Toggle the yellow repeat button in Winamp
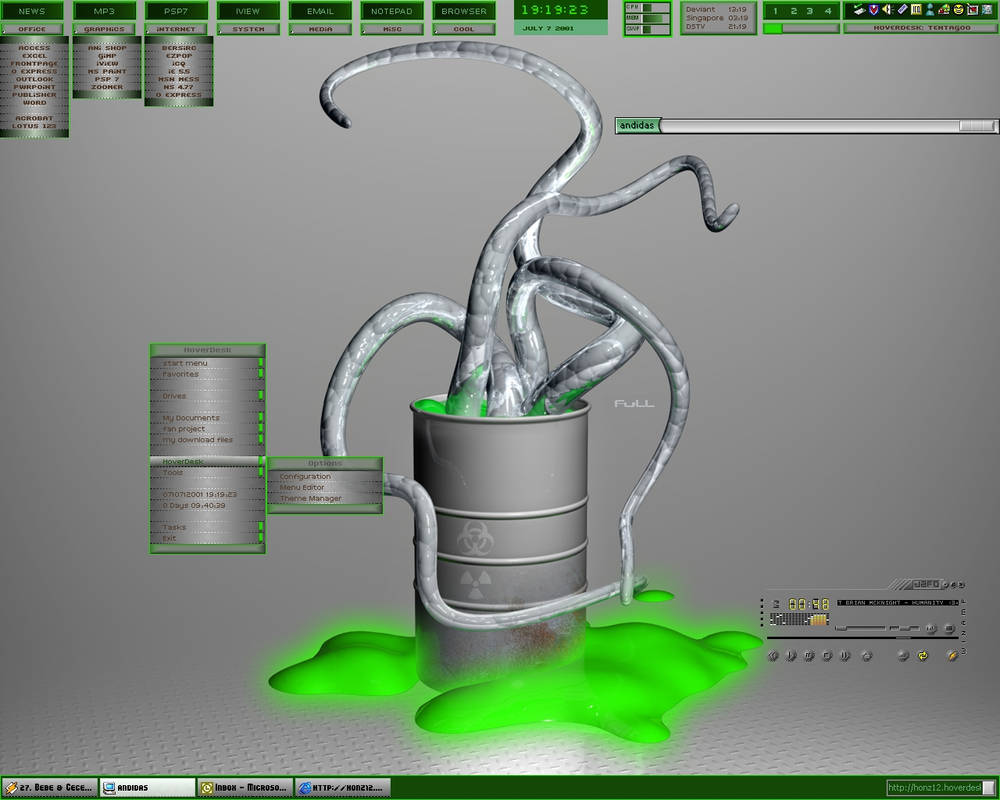Image resolution: width=1000 pixels, height=800 pixels. coord(923,655)
